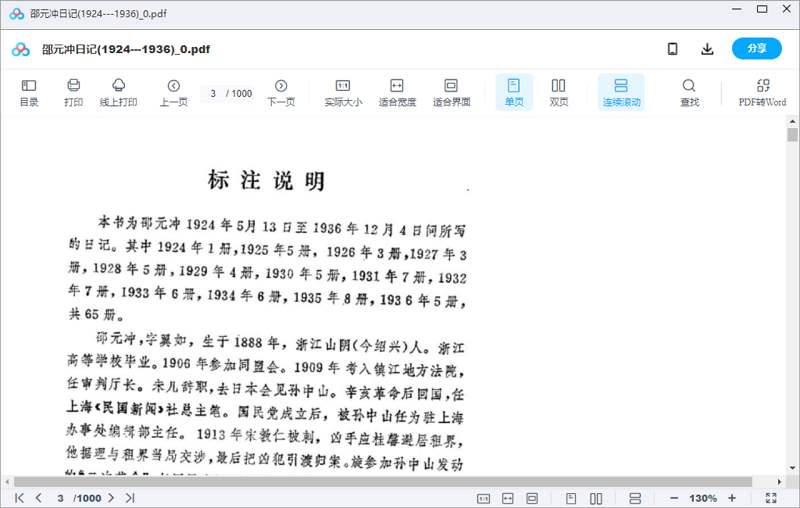Screen dimensions: 800x508
Task: Set zoom to 实际大小 actual size
Action: pos(343,92)
